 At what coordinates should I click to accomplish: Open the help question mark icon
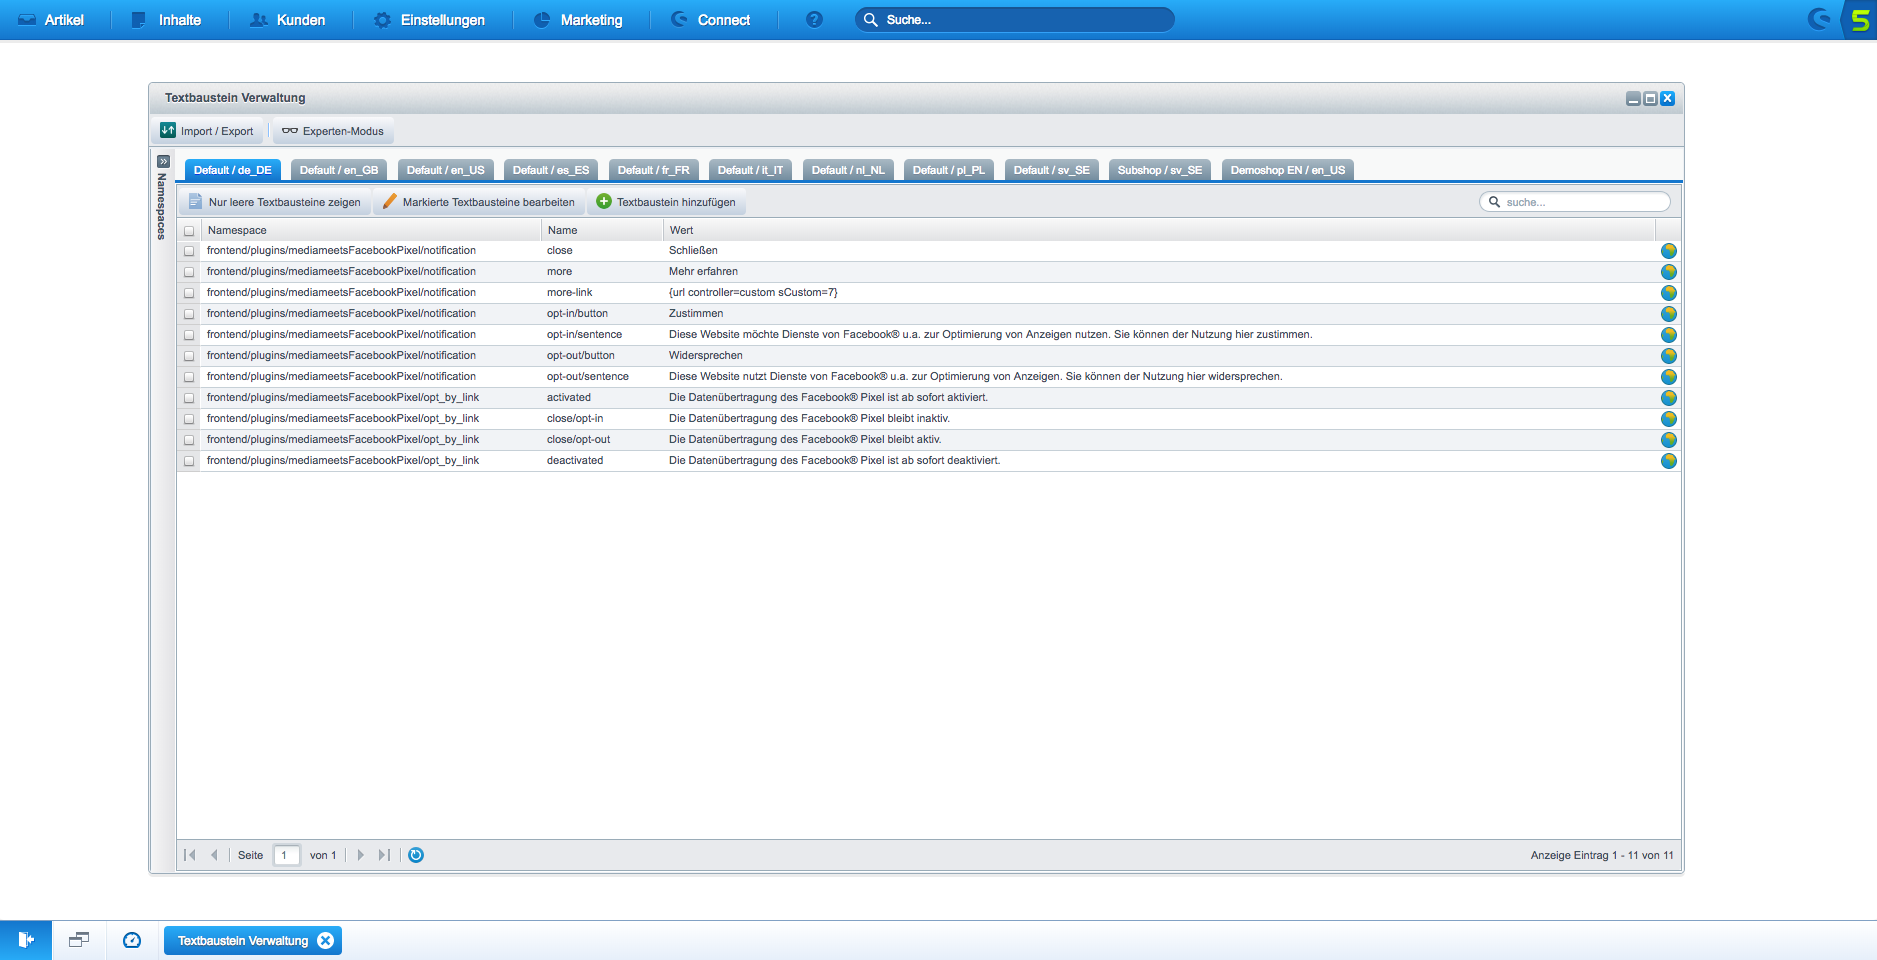coord(814,19)
